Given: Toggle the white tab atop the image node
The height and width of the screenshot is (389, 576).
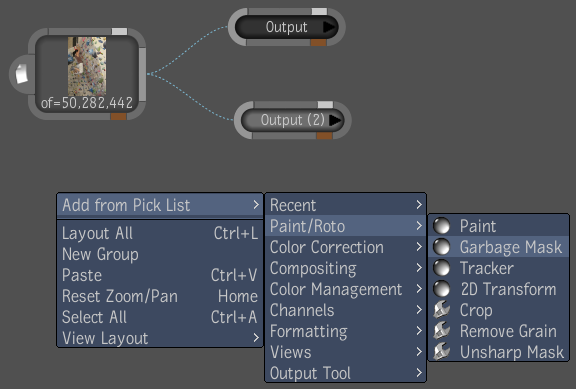Looking at the screenshot, I should point(119,32).
